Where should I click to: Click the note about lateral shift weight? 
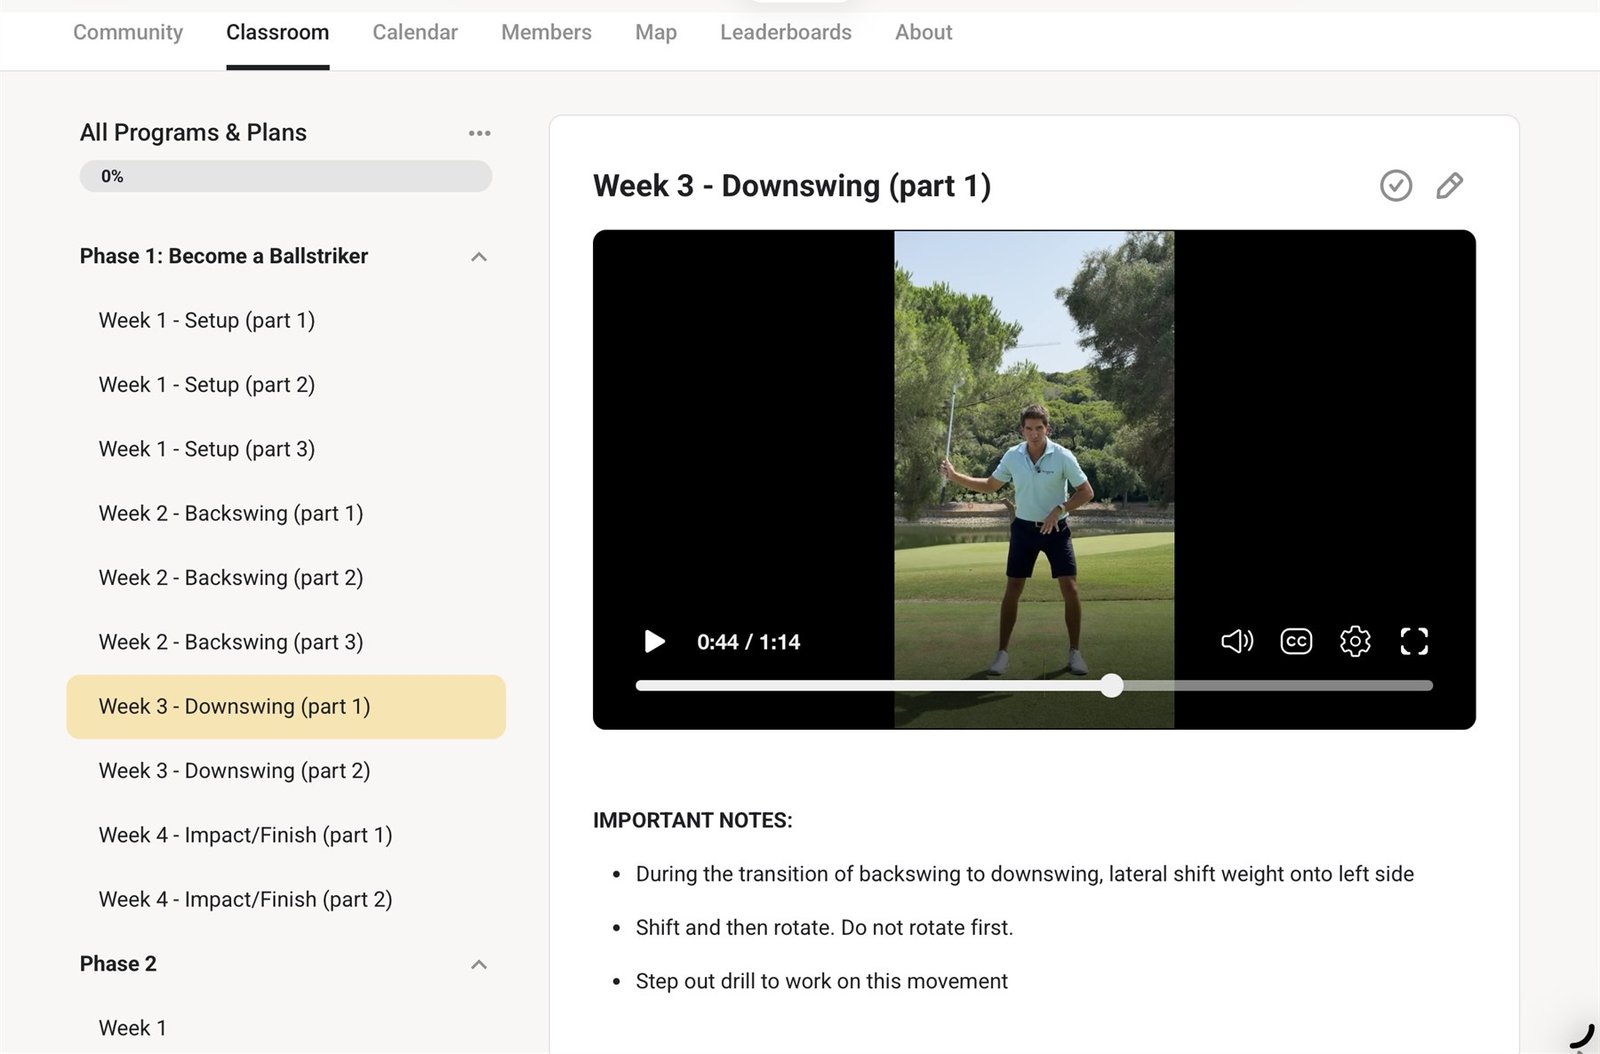click(x=1025, y=874)
